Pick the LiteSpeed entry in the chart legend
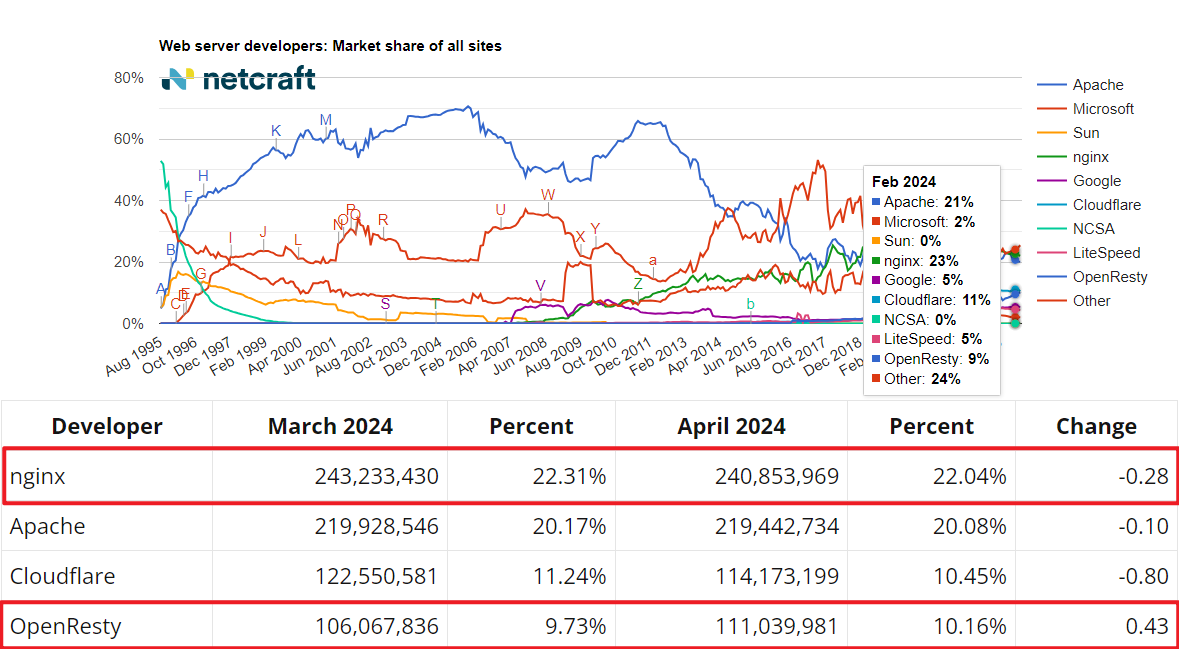Viewport: 1179px width, 649px height. tap(1089, 253)
